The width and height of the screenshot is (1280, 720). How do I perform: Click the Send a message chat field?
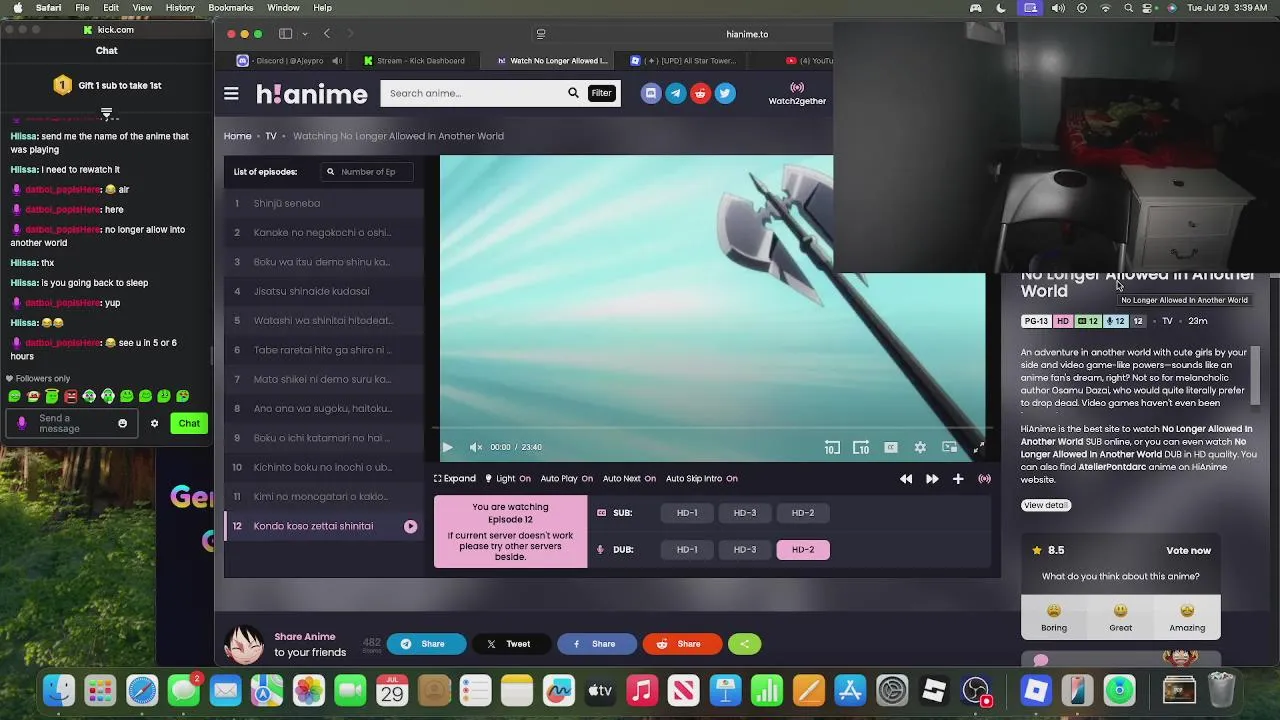click(x=72, y=424)
